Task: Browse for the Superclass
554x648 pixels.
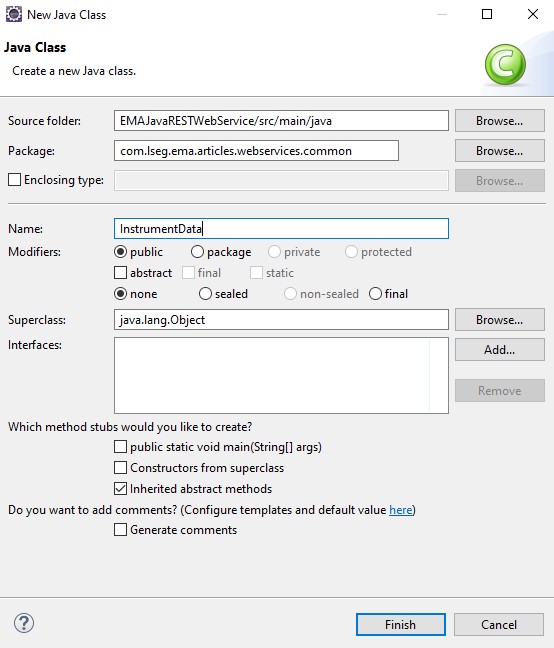Action: coord(499,319)
